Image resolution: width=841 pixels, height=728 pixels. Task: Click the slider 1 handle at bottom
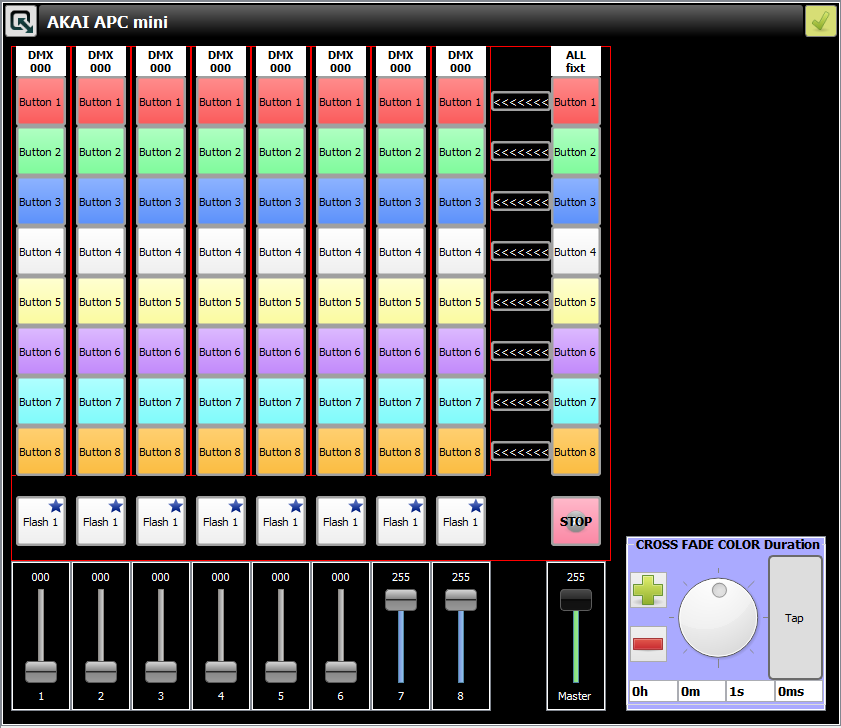(x=41, y=671)
